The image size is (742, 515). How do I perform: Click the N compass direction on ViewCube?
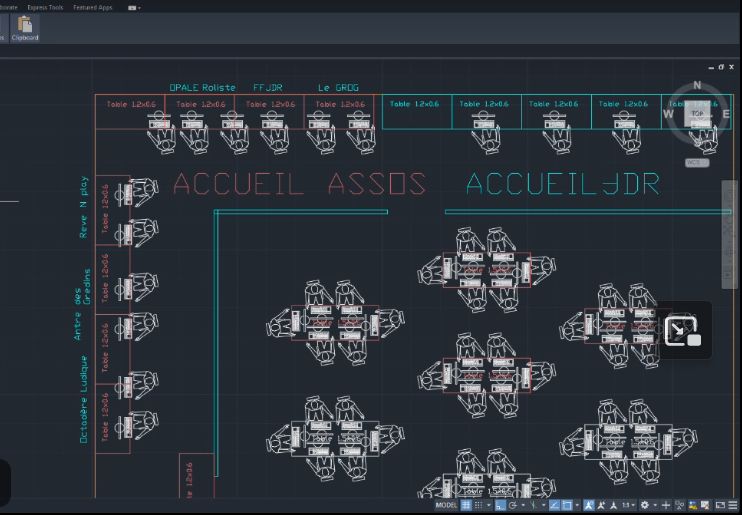[x=697, y=86]
